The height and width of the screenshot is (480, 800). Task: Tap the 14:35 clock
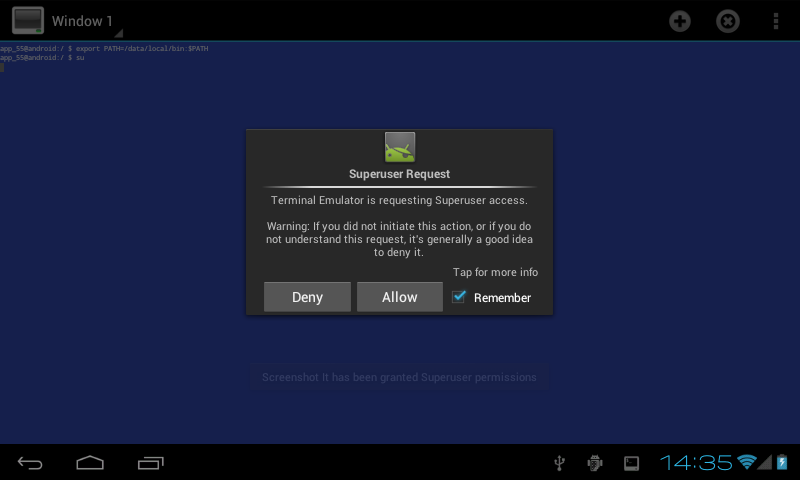(x=696, y=463)
